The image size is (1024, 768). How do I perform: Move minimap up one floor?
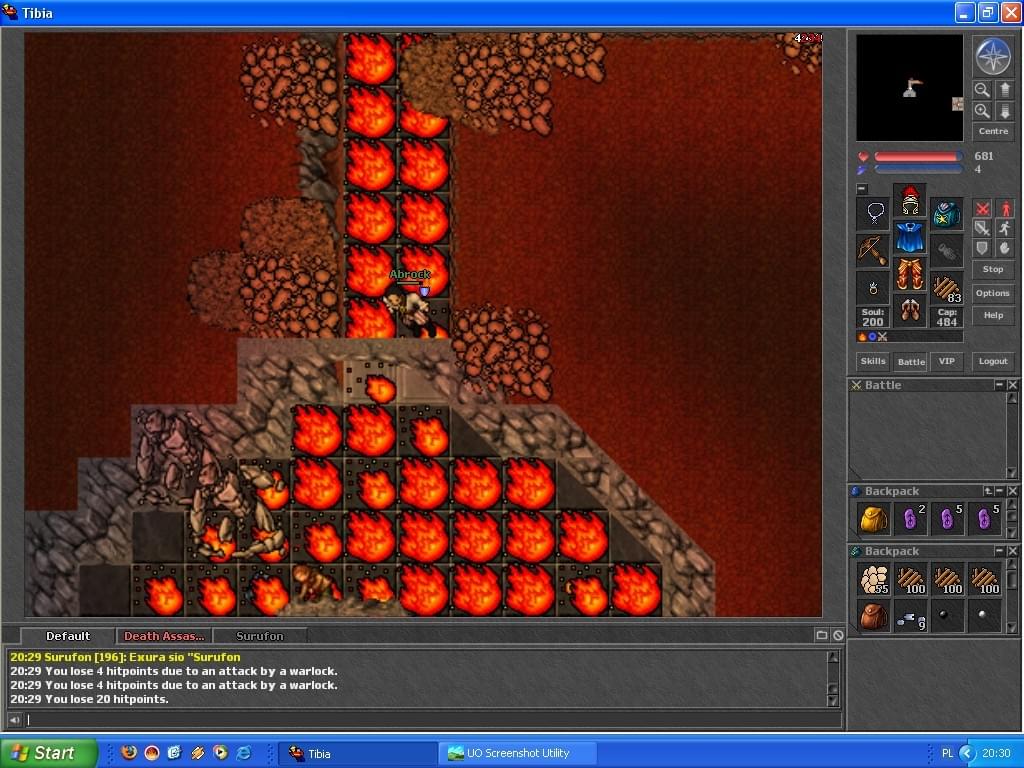tap(1004, 90)
